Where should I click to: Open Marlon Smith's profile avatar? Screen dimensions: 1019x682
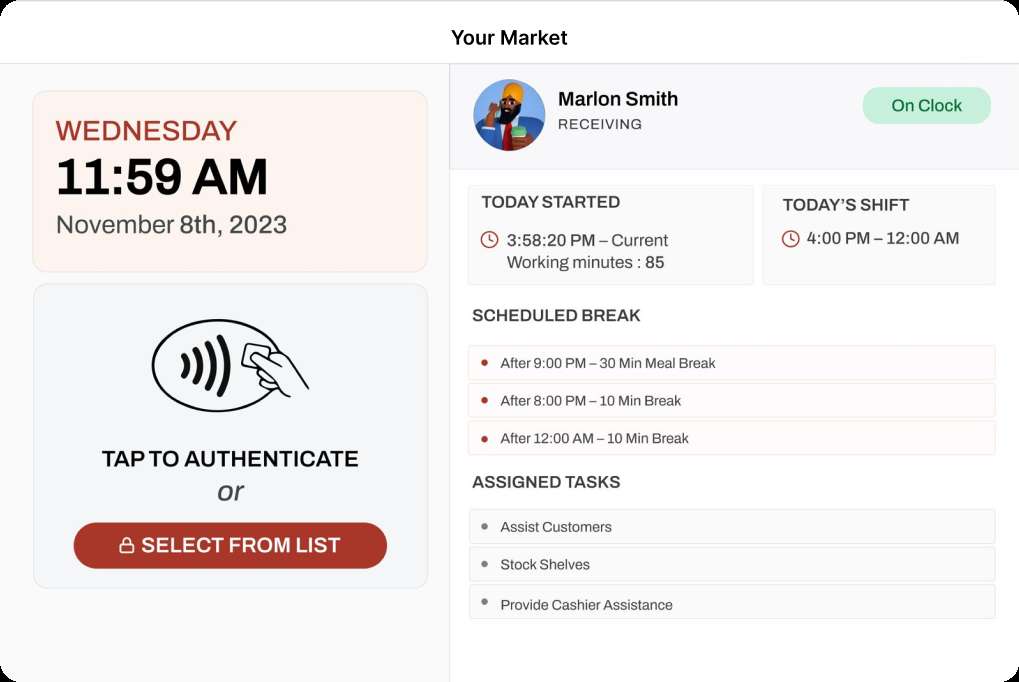point(509,115)
